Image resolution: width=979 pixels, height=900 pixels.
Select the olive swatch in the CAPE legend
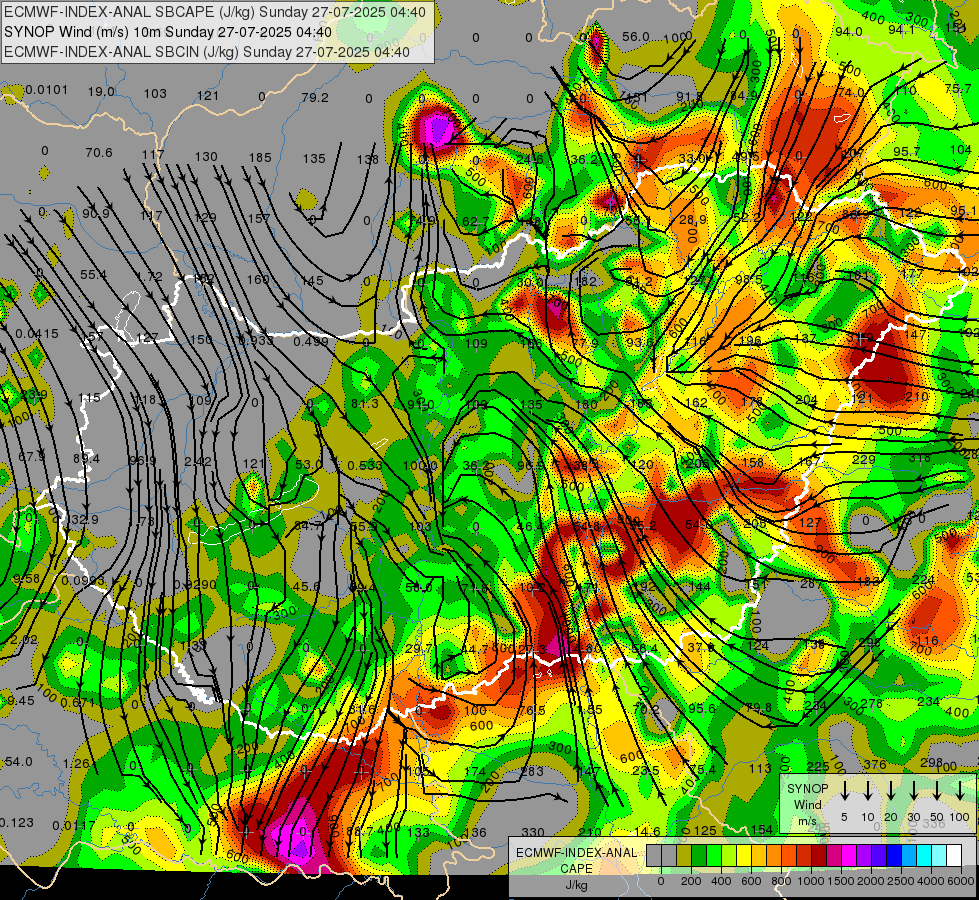pyautogui.click(x=684, y=855)
